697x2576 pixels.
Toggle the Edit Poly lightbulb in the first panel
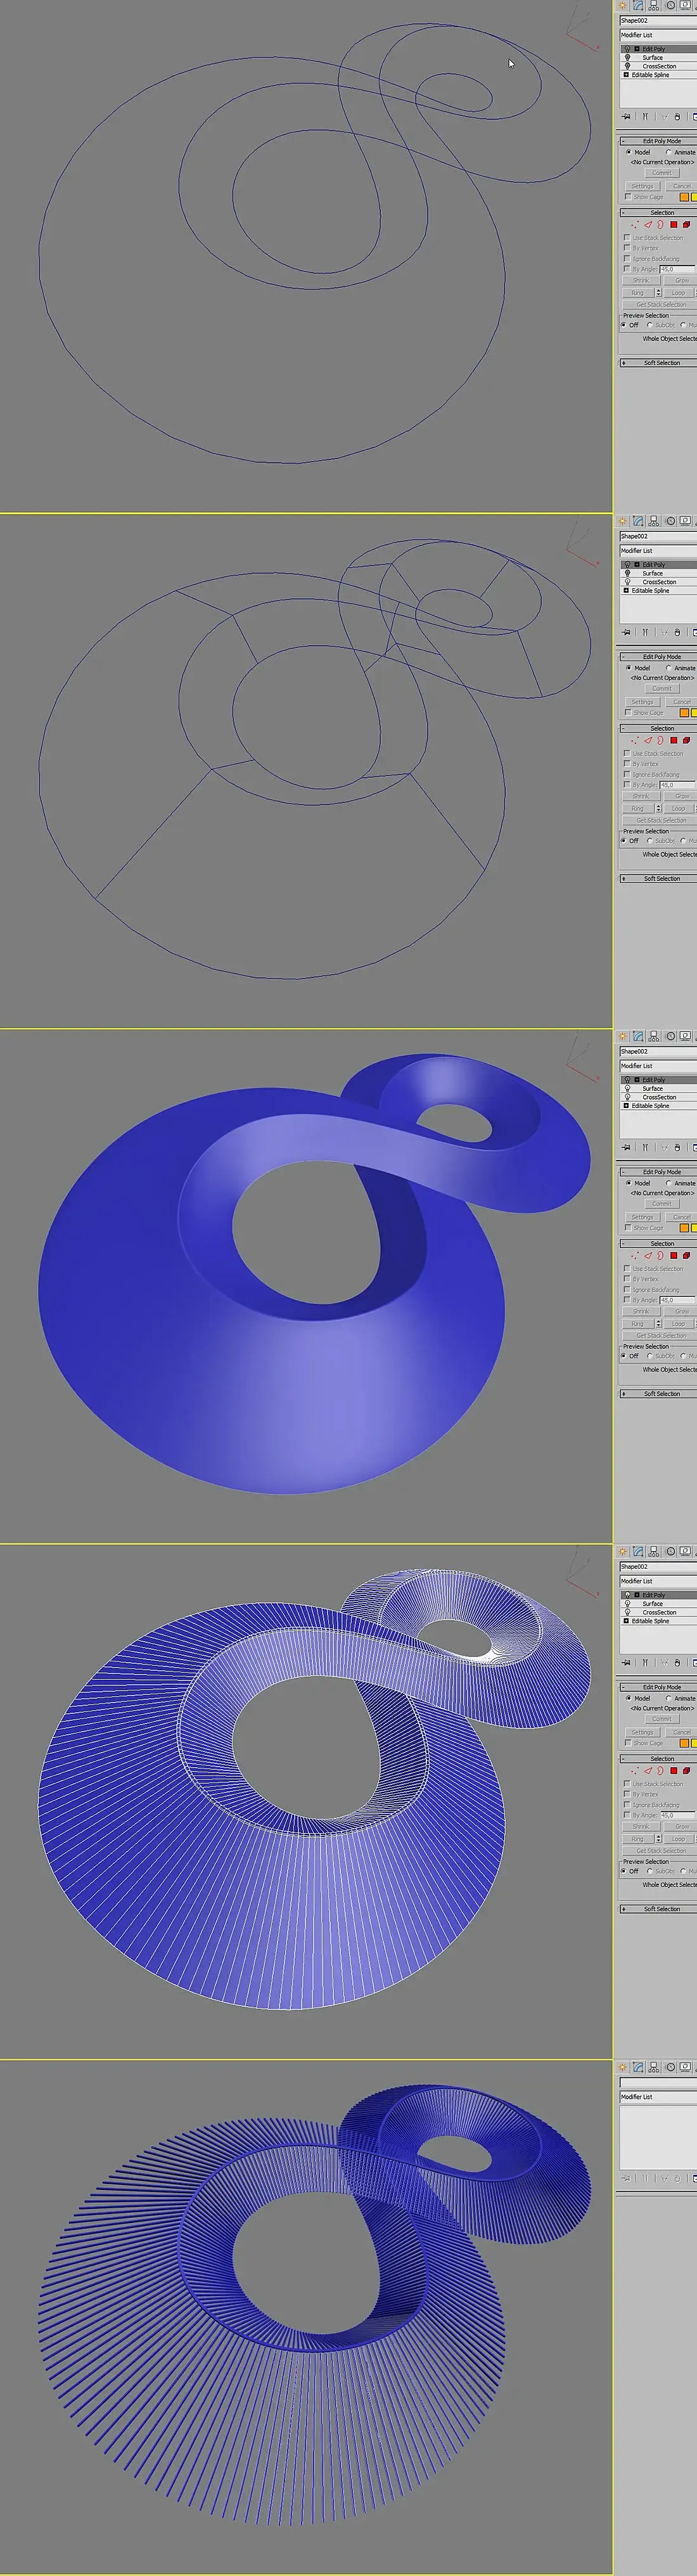click(628, 49)
